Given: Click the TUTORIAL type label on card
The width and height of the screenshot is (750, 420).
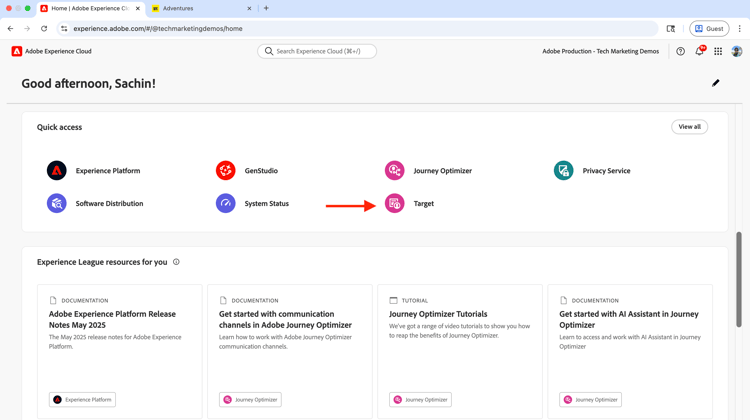Looking at the screenshot, I should click(414, 300).
